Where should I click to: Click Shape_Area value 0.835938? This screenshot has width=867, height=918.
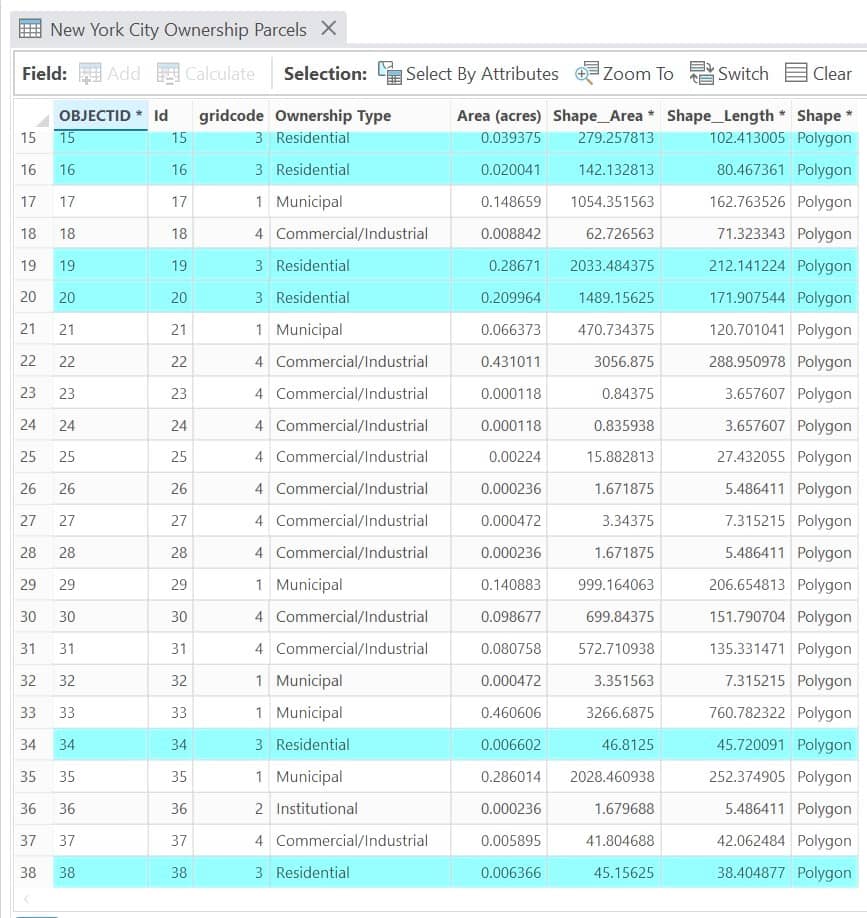click(x=604, y=426)
